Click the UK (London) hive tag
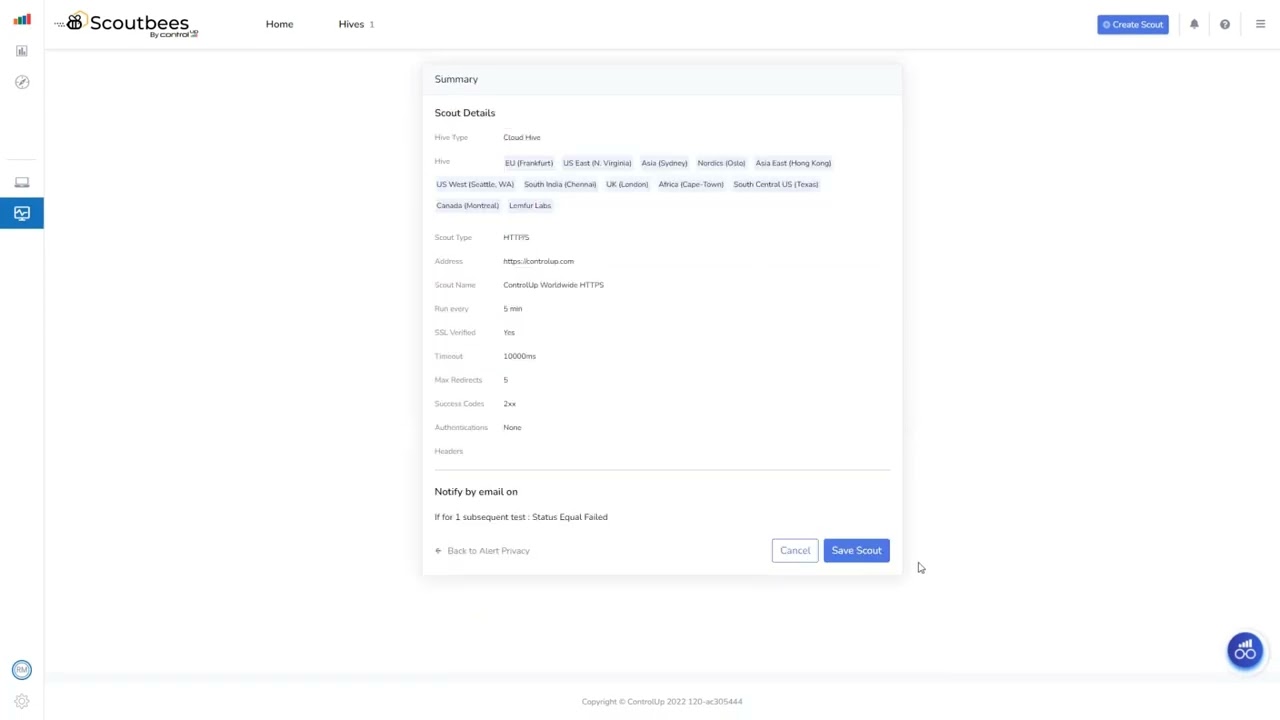Viewport: 1280px width, 720px height. point(627,184)
